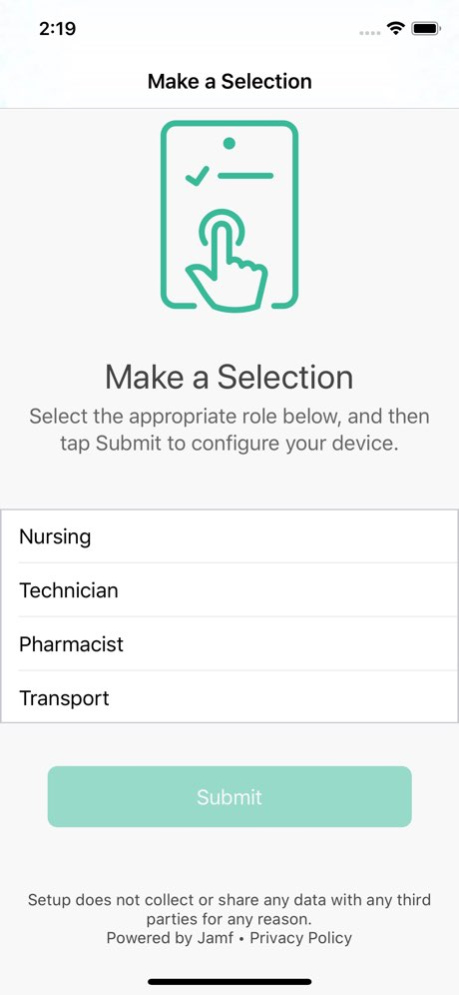Tap the 2:19 clock in status bar
Image resolution: width=459 pixels, height=995 pixels.
tap(57, 29)
